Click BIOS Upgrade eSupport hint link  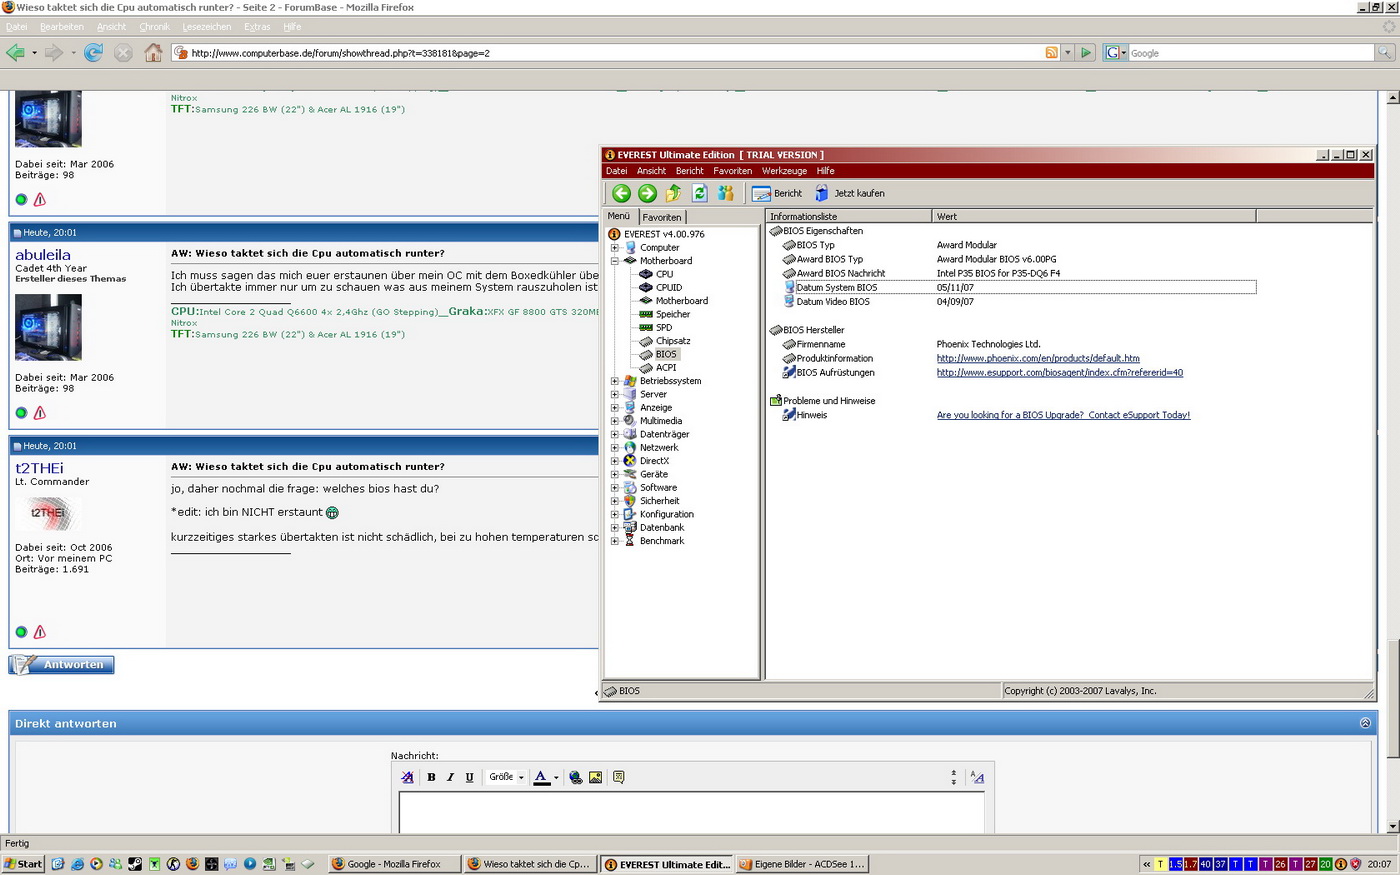click(x=1063, y=415)
